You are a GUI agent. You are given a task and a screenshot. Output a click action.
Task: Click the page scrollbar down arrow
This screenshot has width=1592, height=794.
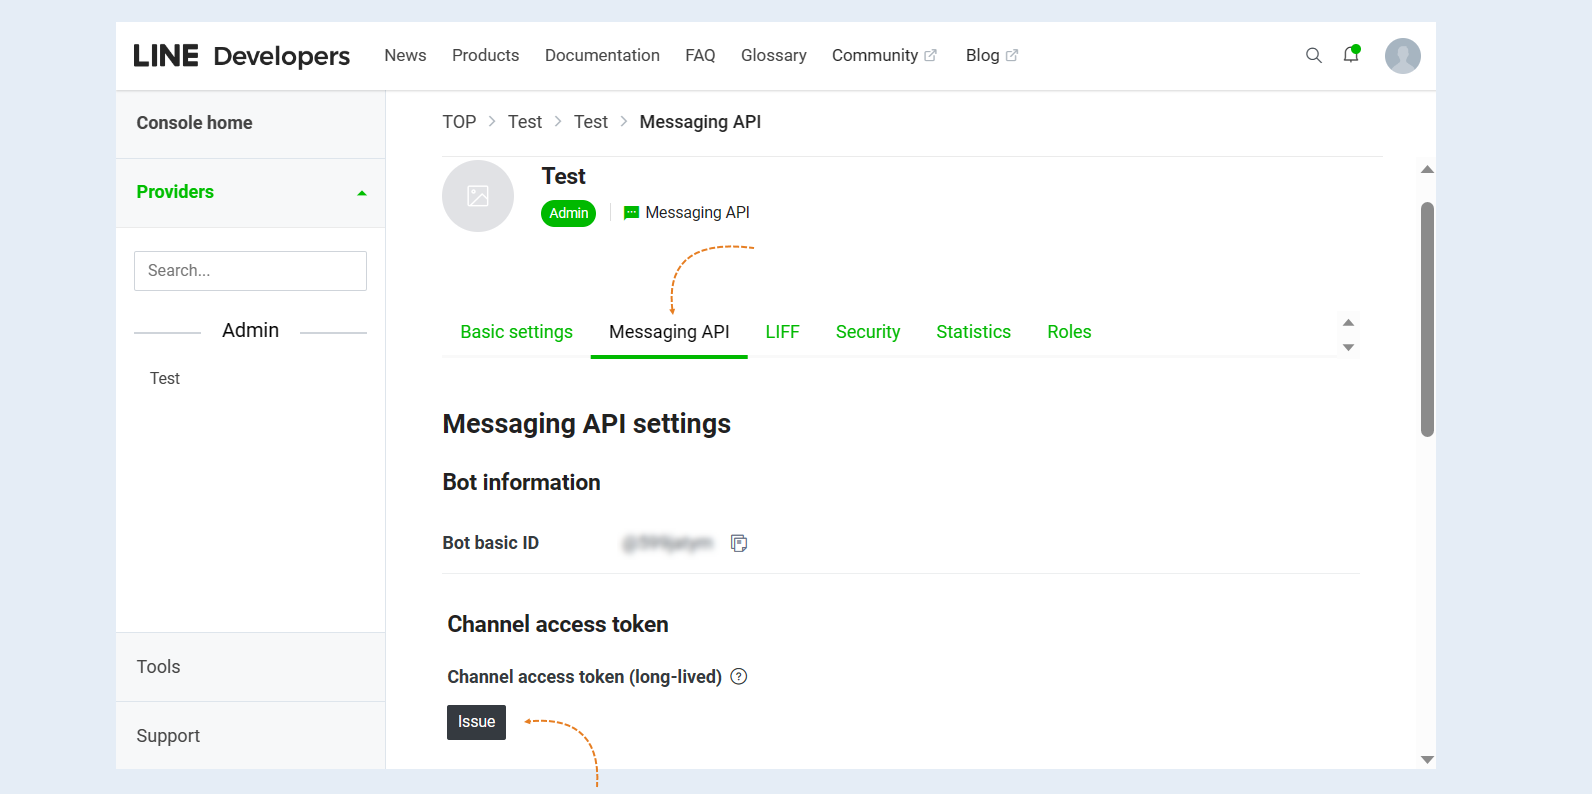pyautogui.click(x=1428, y=760)
